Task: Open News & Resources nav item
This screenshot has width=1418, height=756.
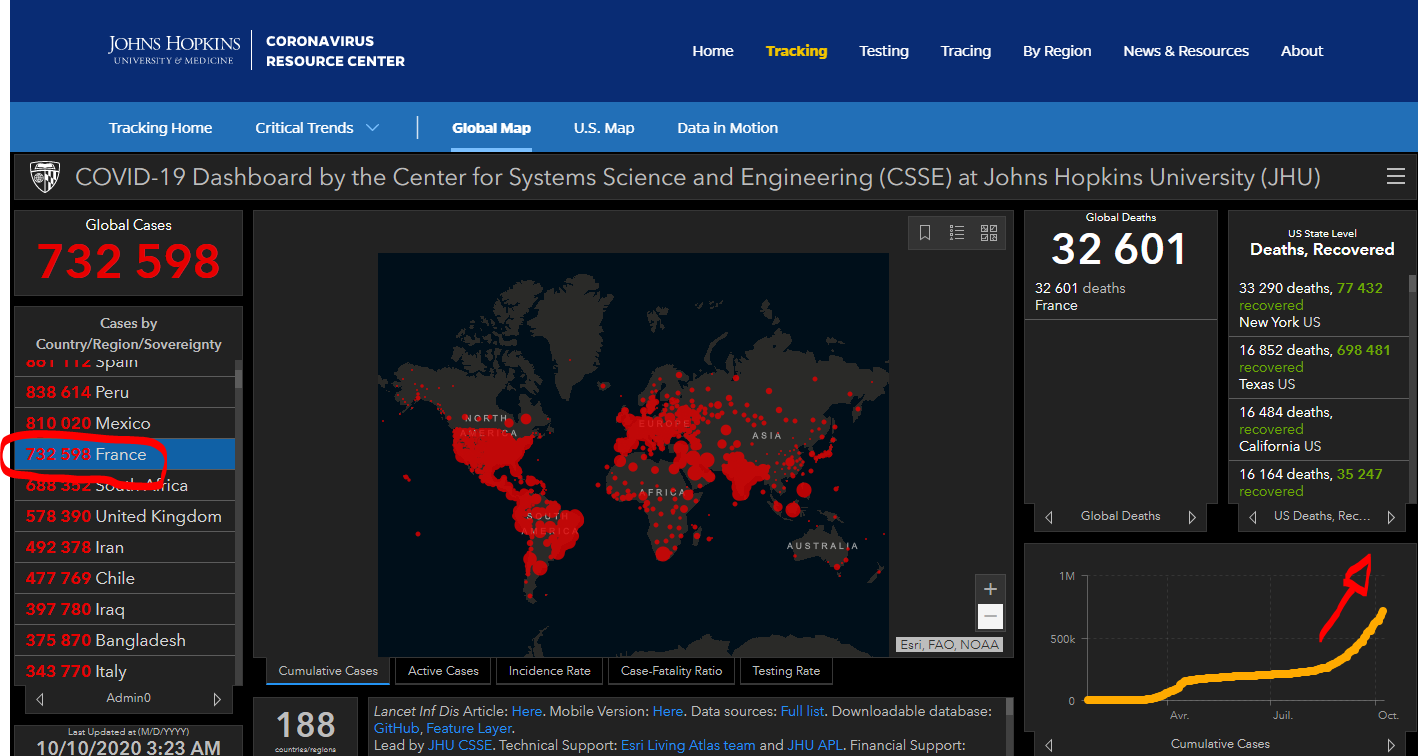Action: (1186, 51)
